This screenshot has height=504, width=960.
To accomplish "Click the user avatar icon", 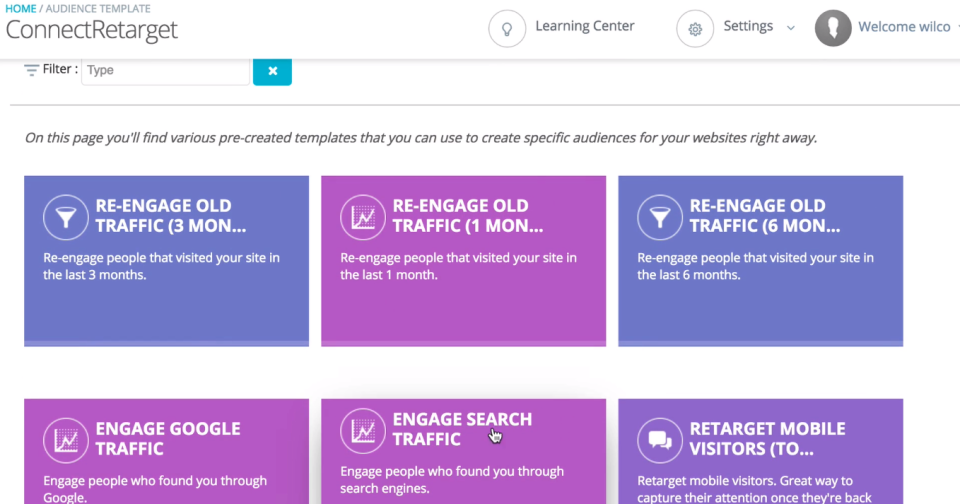I will (833, 28).
